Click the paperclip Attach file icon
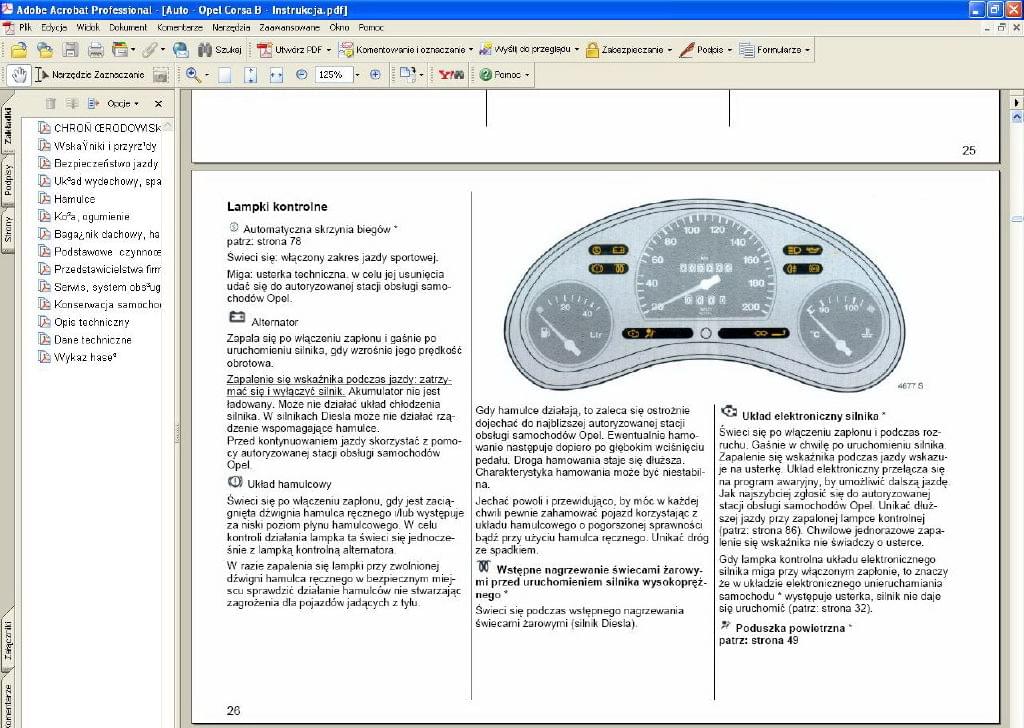 click(150, 50)
